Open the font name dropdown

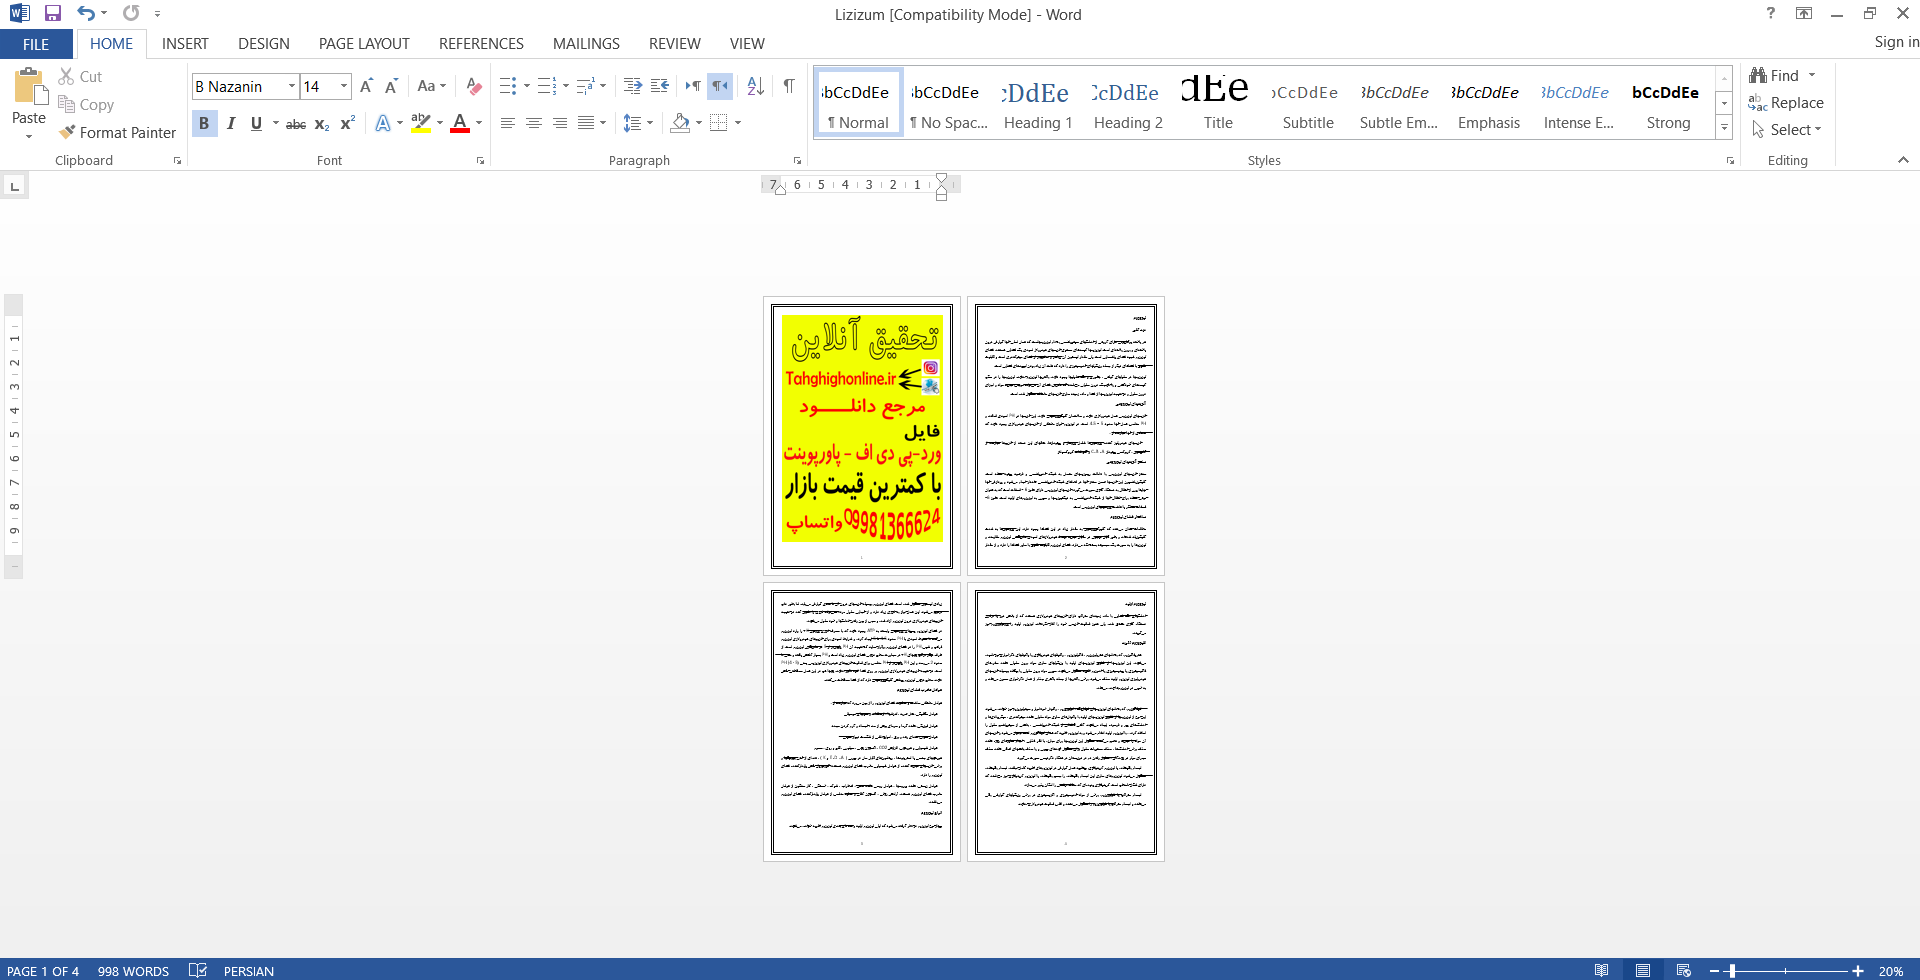coord(292,86)
